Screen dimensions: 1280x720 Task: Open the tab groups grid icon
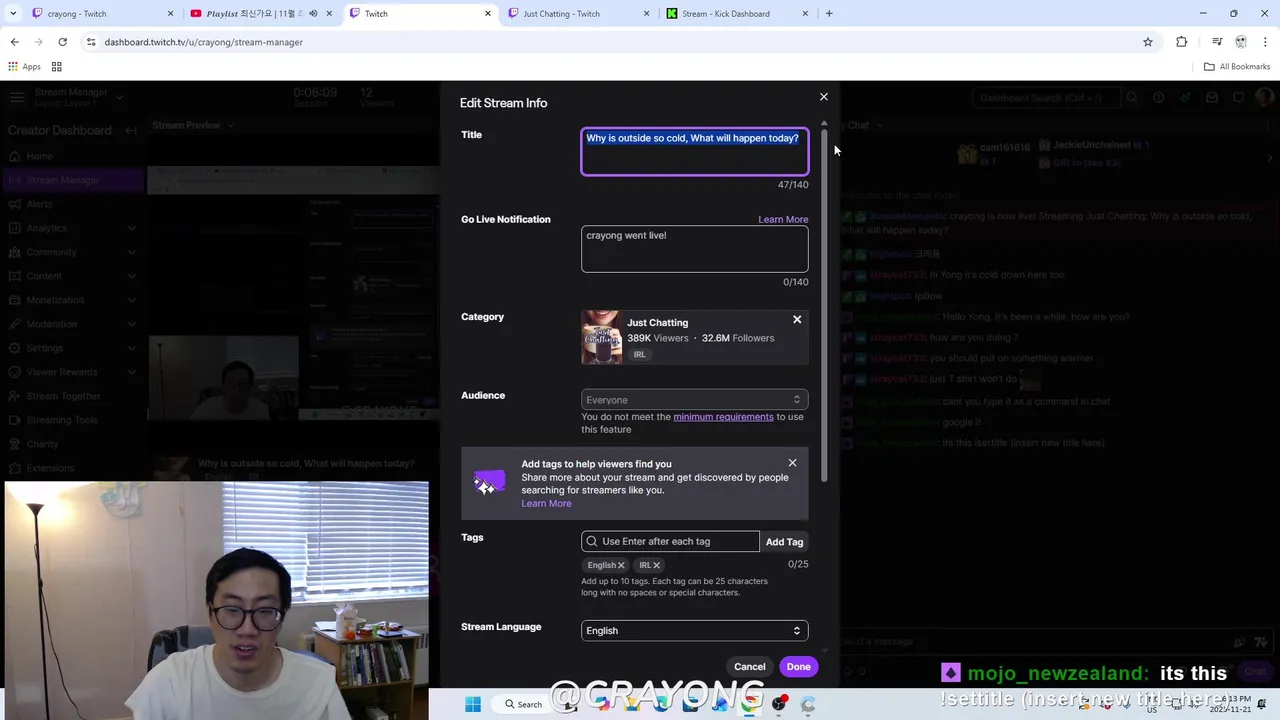click(x=57, y=67)
